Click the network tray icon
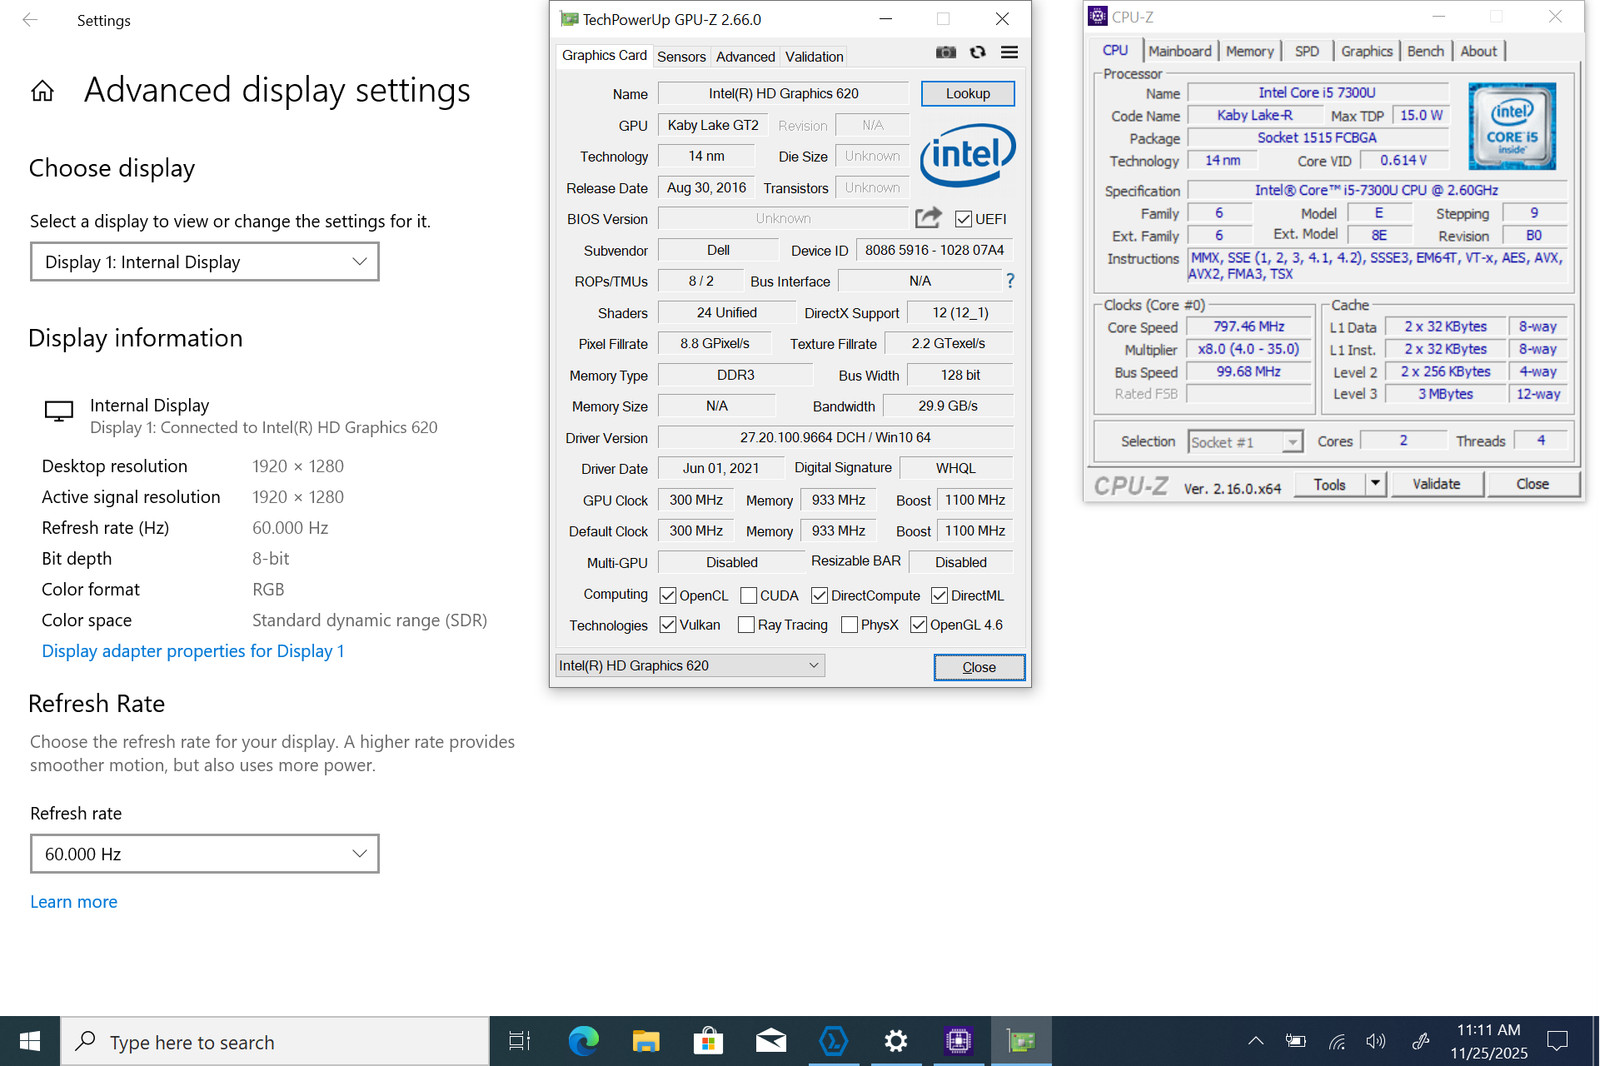The width and height of the screenshot is (1600, 1066). click(1337, 1041)
